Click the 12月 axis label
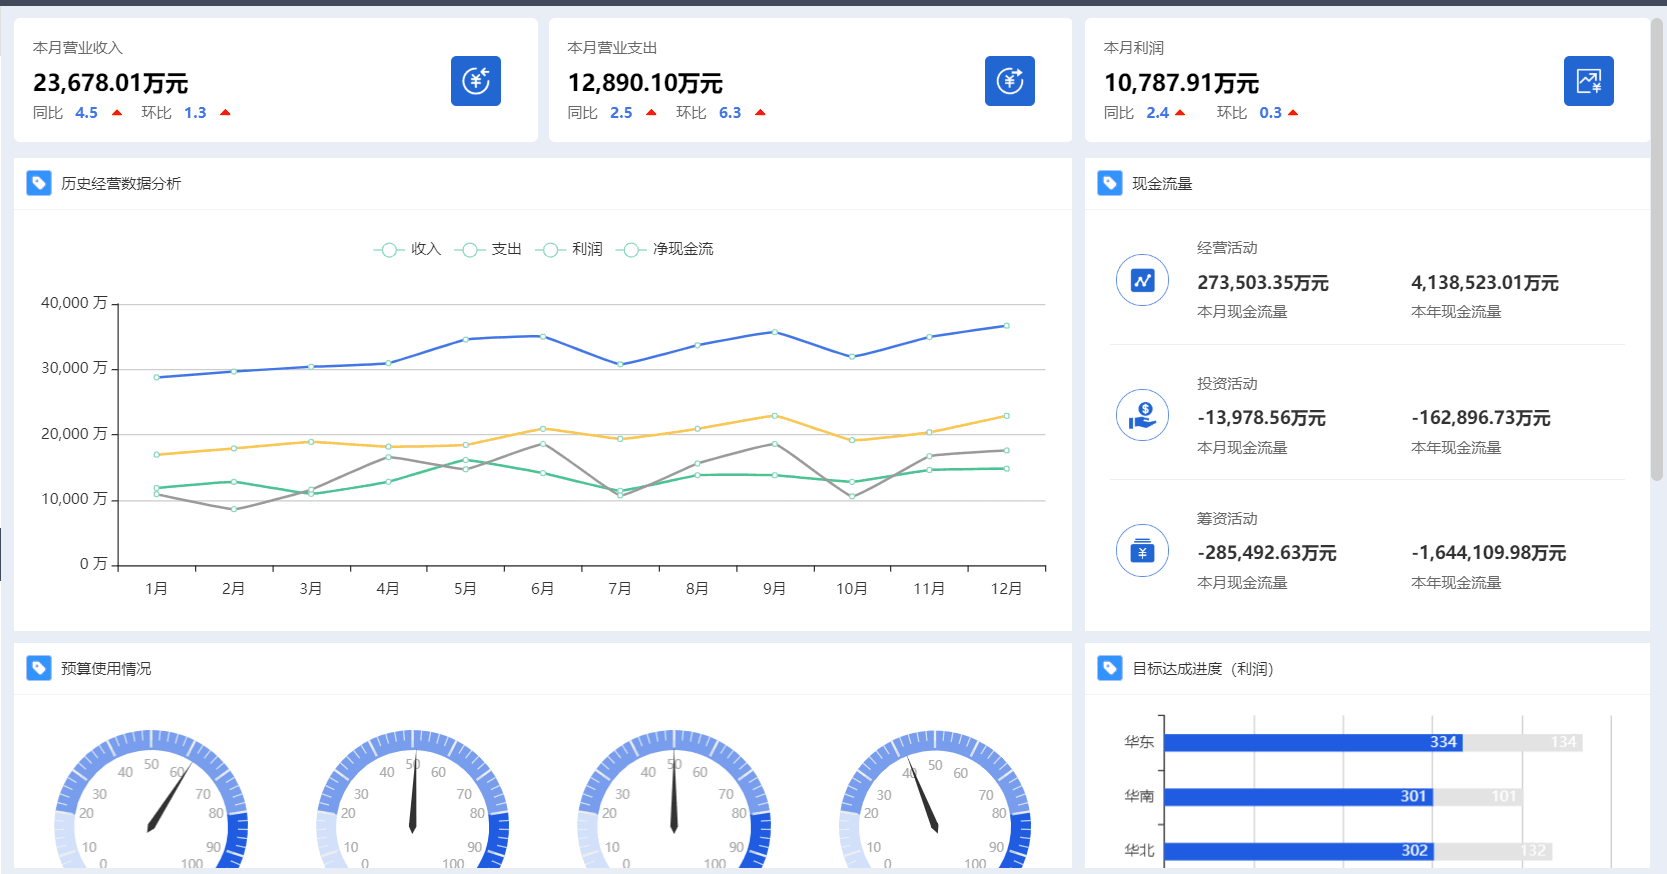Viewport: 1667px width, 874px height. [x=1007, y=588]
